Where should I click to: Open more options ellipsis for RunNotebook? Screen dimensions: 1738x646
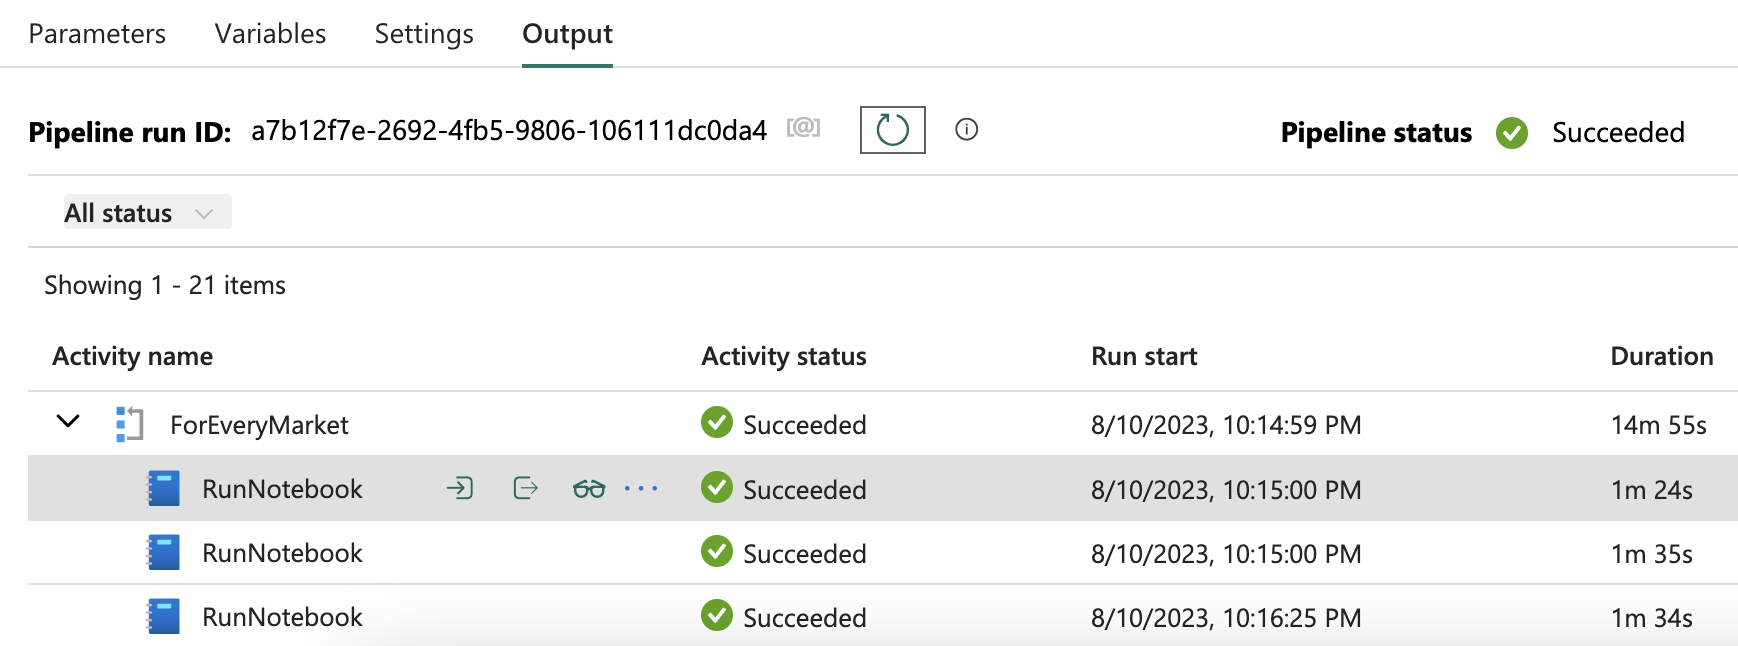641,488
